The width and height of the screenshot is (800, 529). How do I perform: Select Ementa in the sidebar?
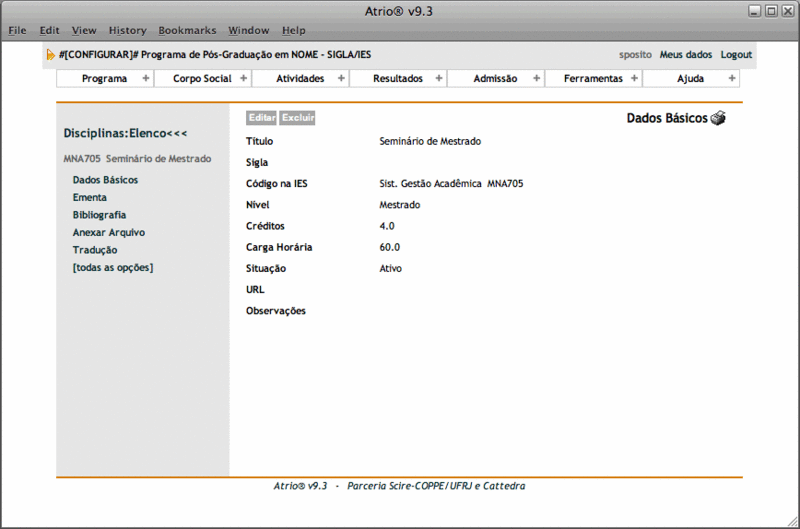pos(90,197)
